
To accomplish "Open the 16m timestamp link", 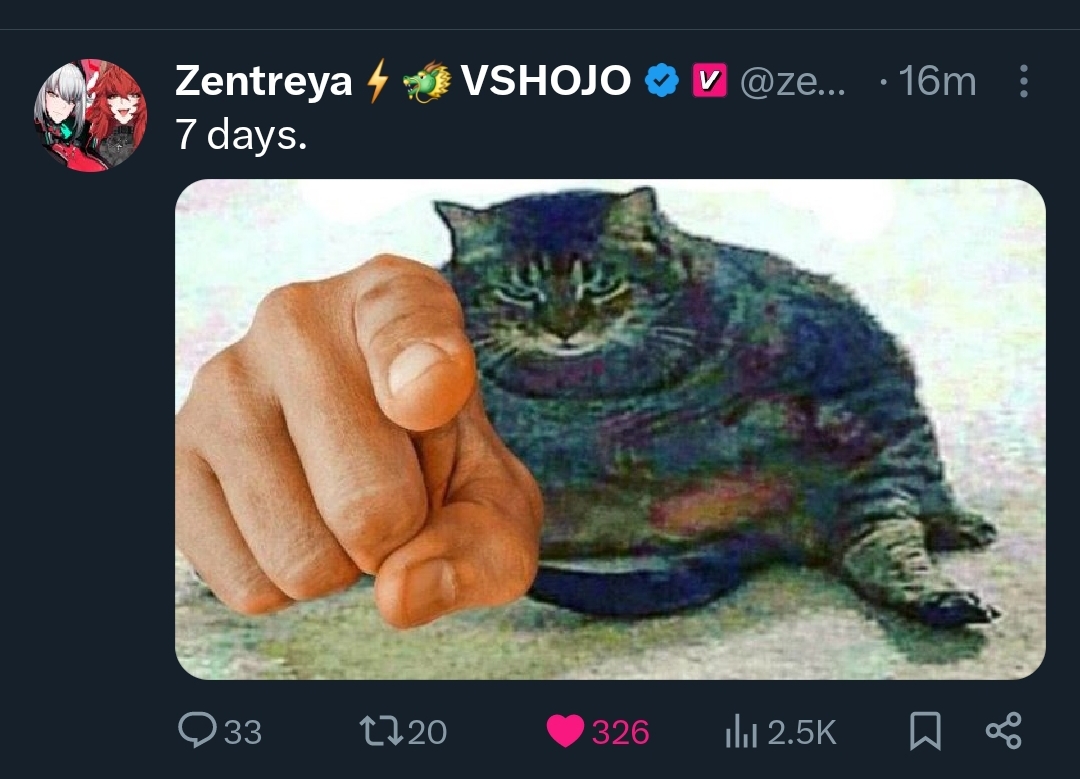I will pyautogui.click(x=937, y=81).
